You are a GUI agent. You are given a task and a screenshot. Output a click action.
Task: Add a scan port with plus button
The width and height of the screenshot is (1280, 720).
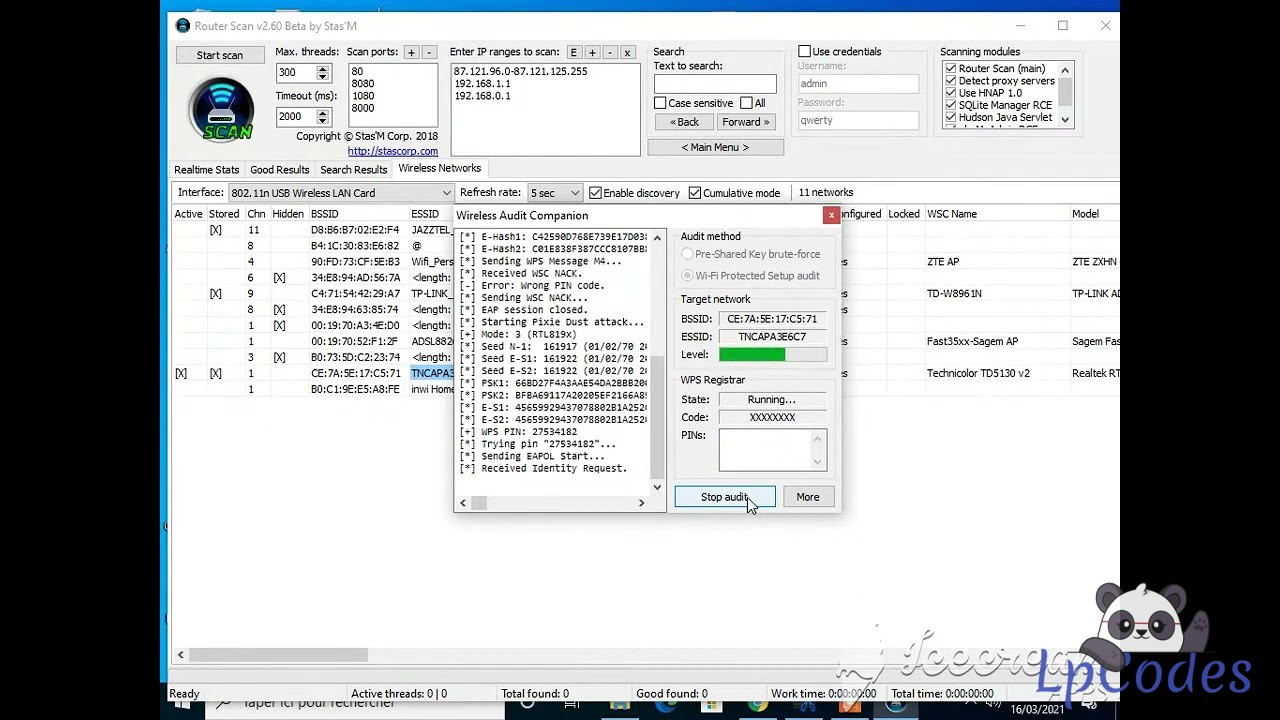(x=411, y=52)
